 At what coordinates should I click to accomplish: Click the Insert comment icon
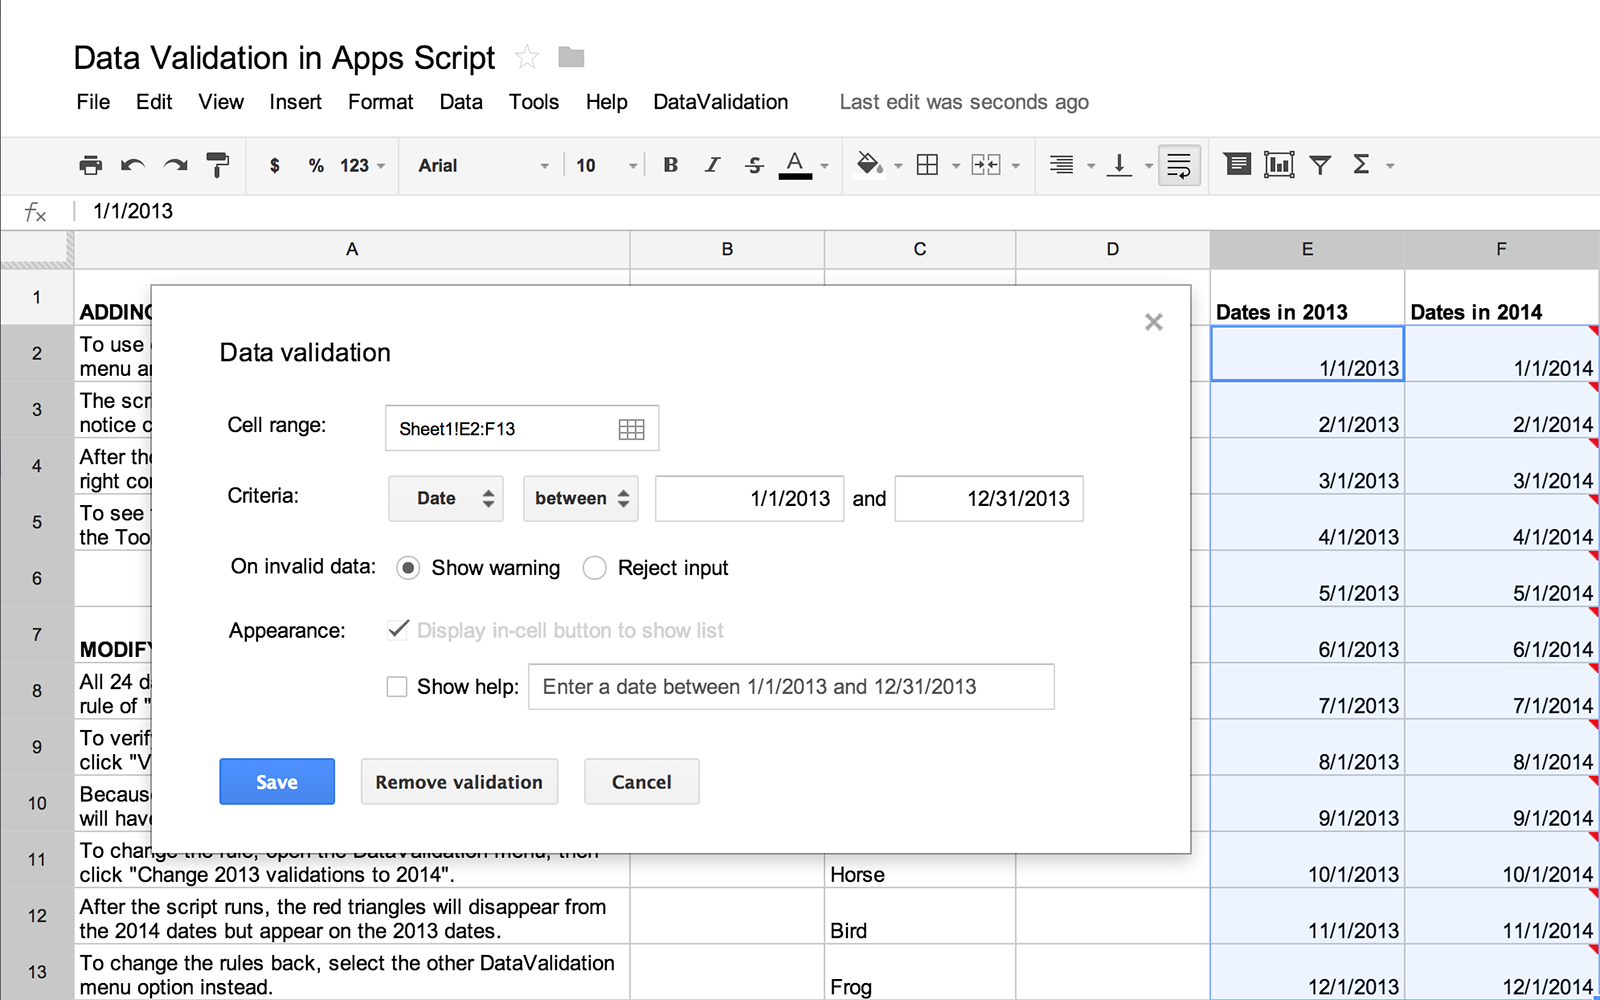(1237, 164)
